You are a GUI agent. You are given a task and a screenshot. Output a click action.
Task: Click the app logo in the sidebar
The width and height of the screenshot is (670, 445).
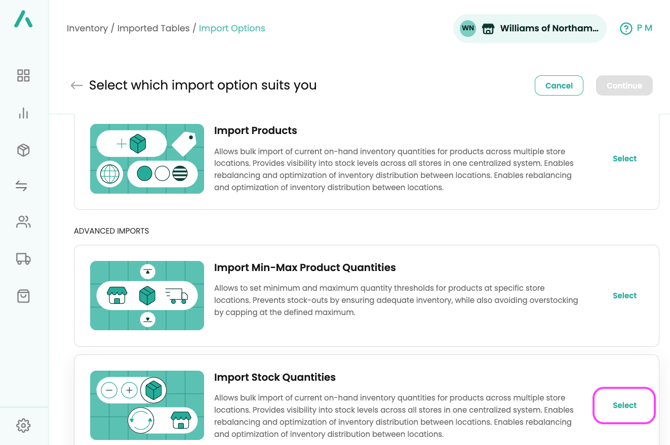23,18
